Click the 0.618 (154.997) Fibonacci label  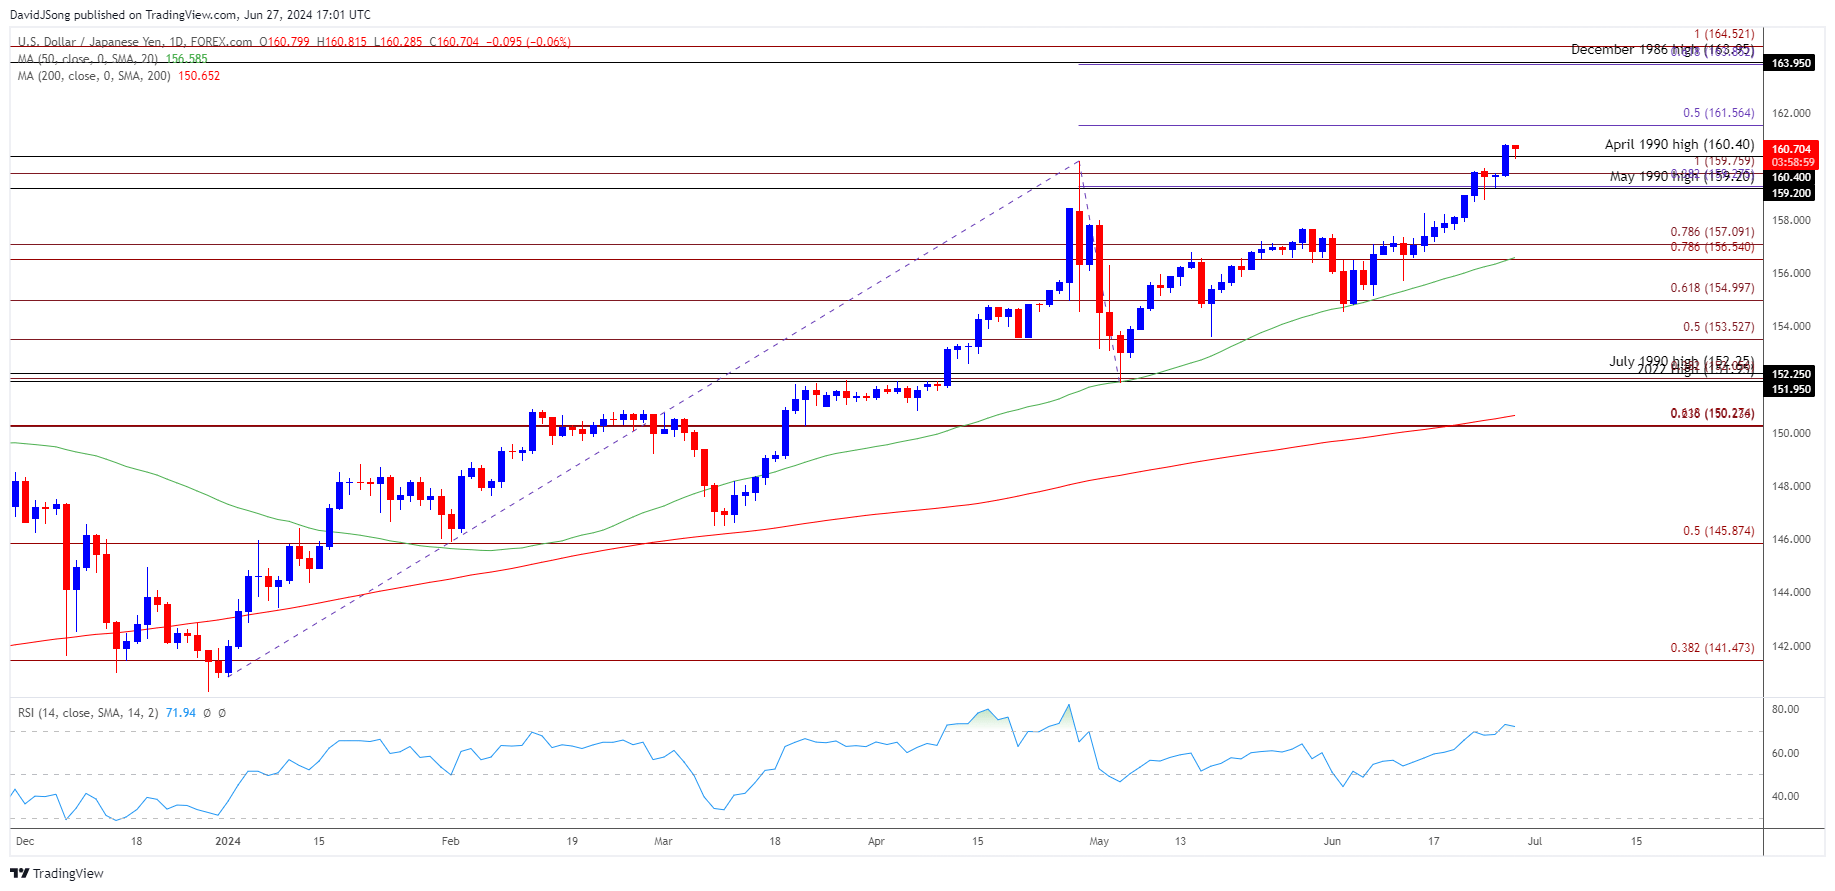click(x=1712, y=288)
